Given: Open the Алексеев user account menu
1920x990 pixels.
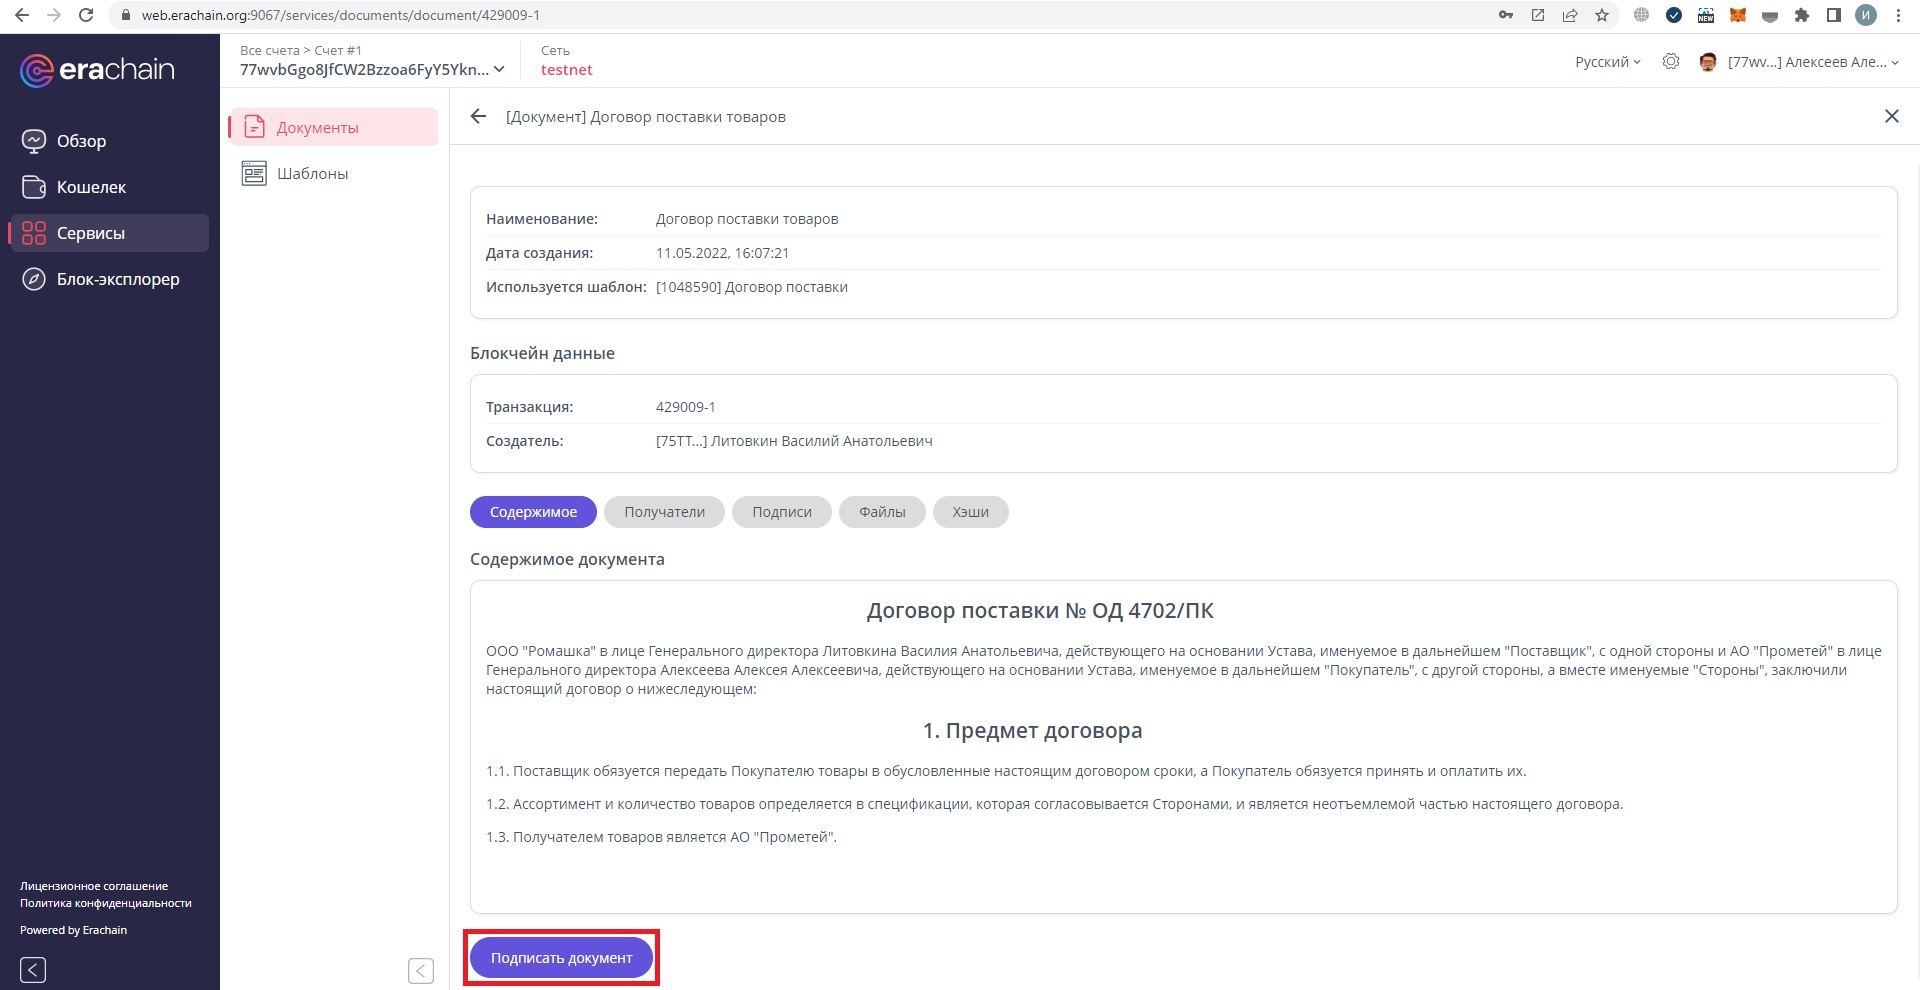Looking at the screenshot, I should point(1811,62).
